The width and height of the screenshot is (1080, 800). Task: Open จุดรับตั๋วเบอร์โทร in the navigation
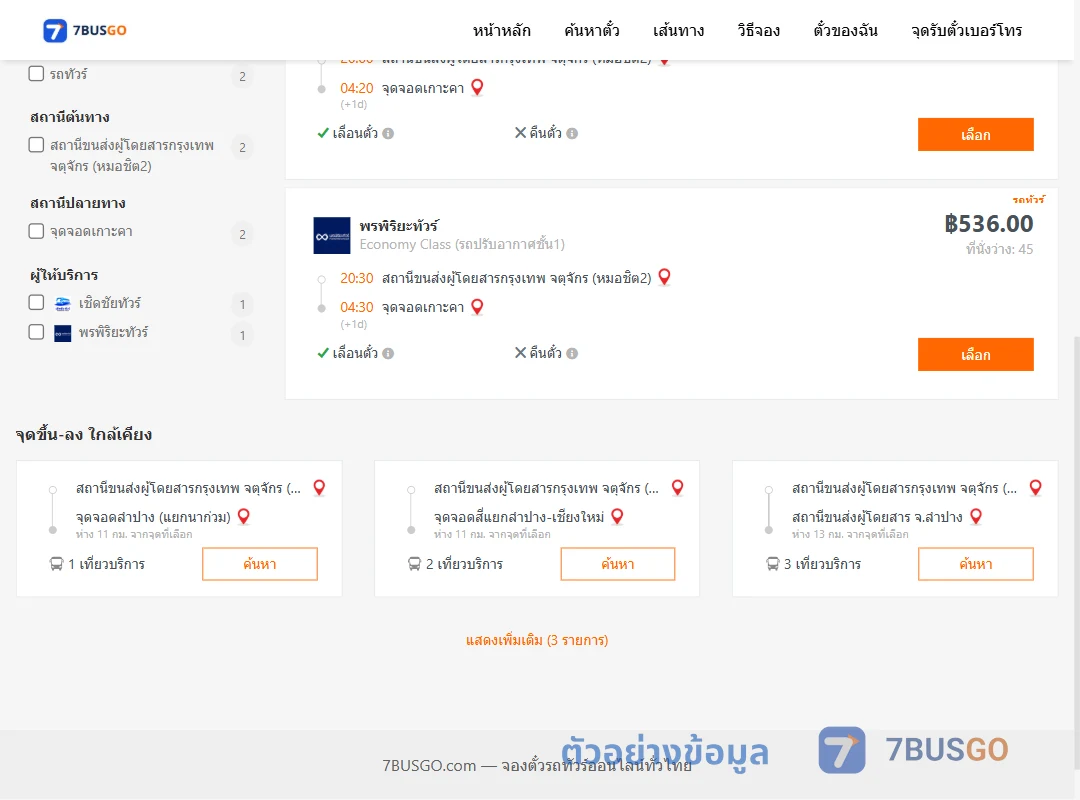(x=966, y=30)
